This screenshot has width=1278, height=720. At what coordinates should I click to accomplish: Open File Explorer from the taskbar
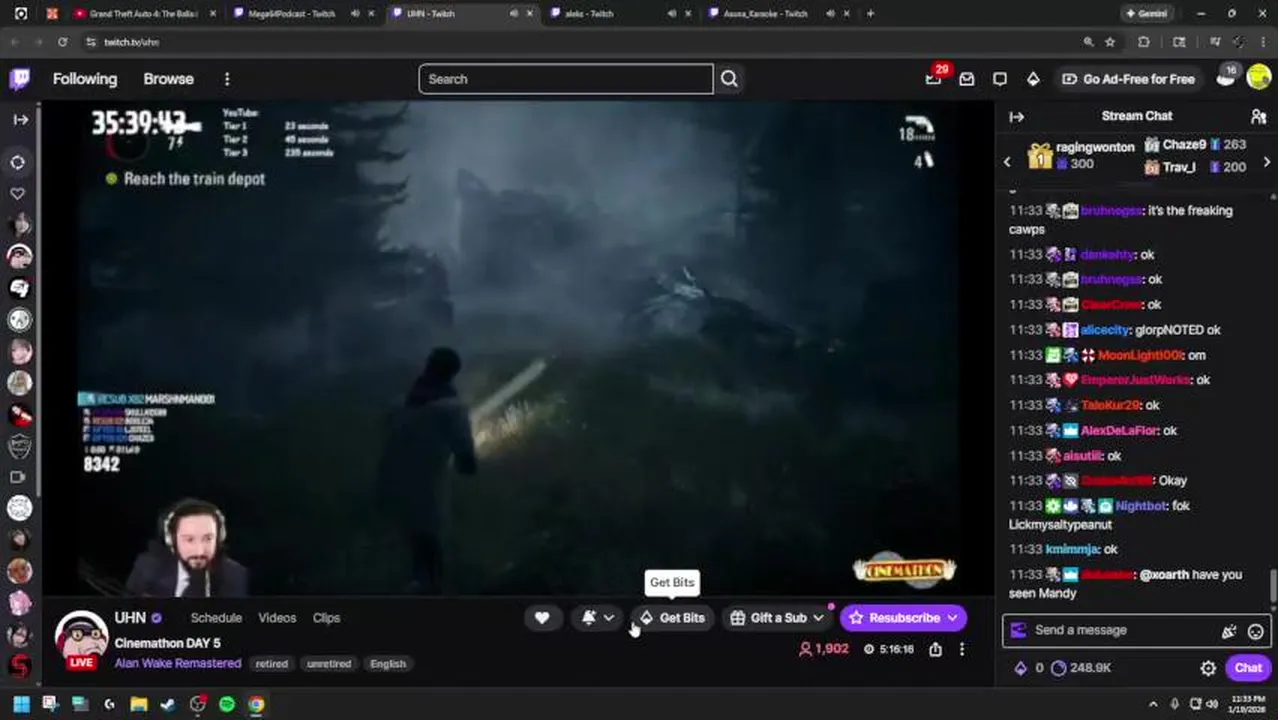[x=139, y=704]
